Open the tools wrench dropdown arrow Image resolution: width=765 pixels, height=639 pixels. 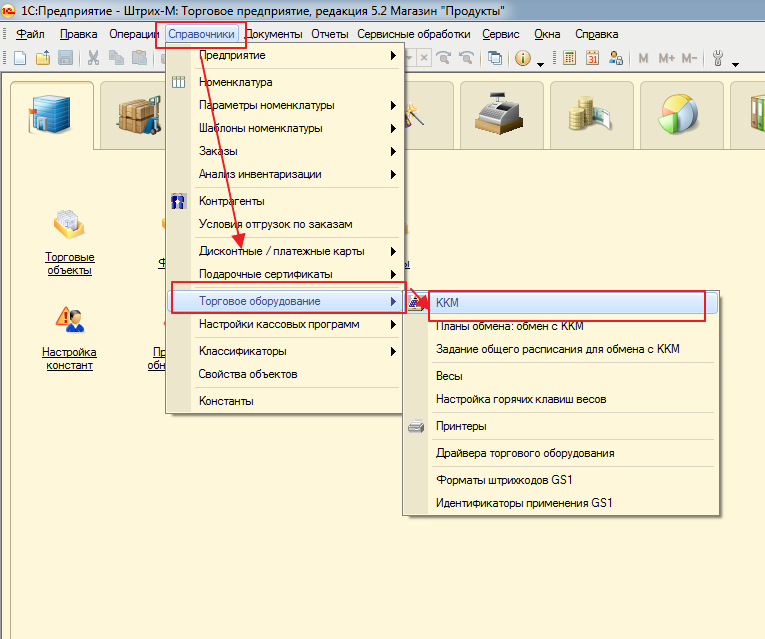point(736,64)
